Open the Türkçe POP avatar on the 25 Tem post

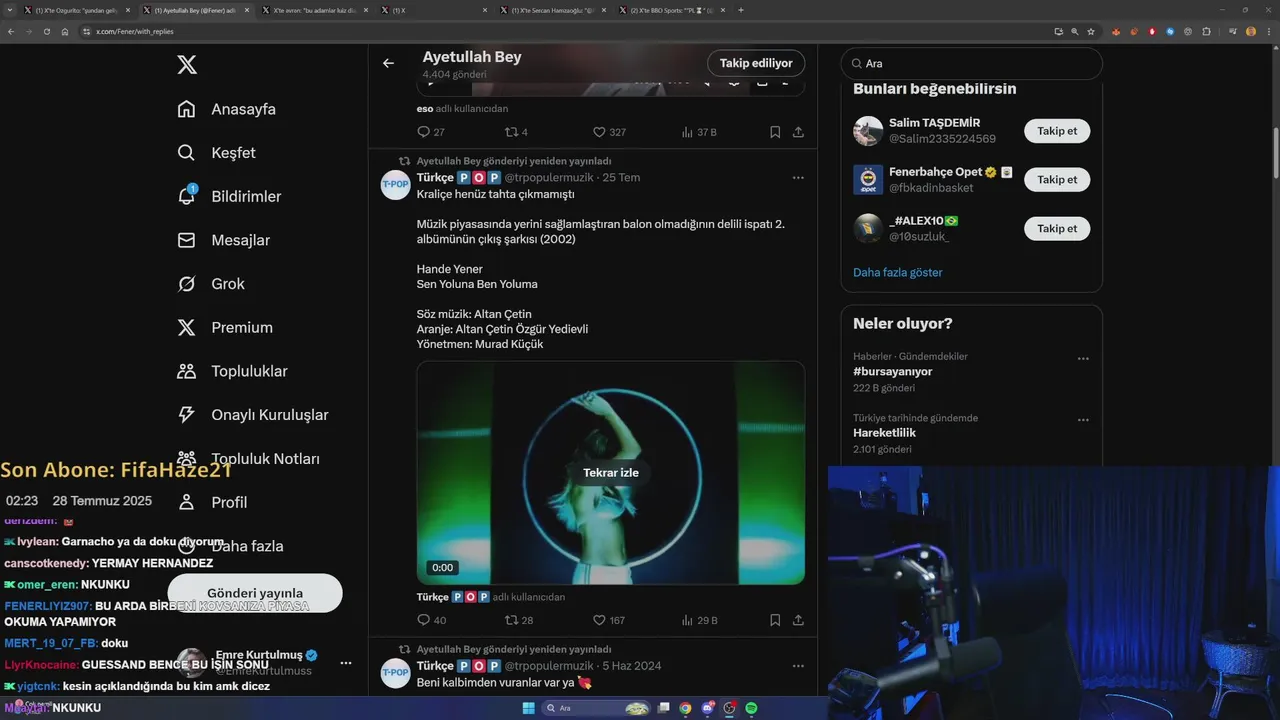(x=396, y=185)
